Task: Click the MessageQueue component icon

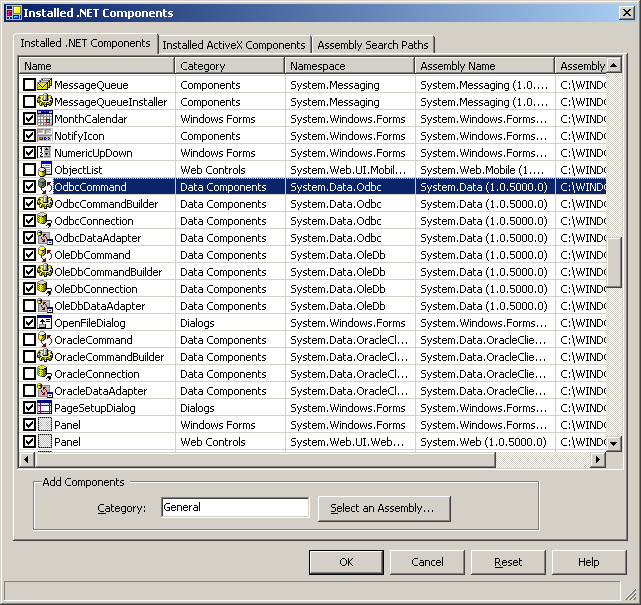Action: [x=45, y=85]
